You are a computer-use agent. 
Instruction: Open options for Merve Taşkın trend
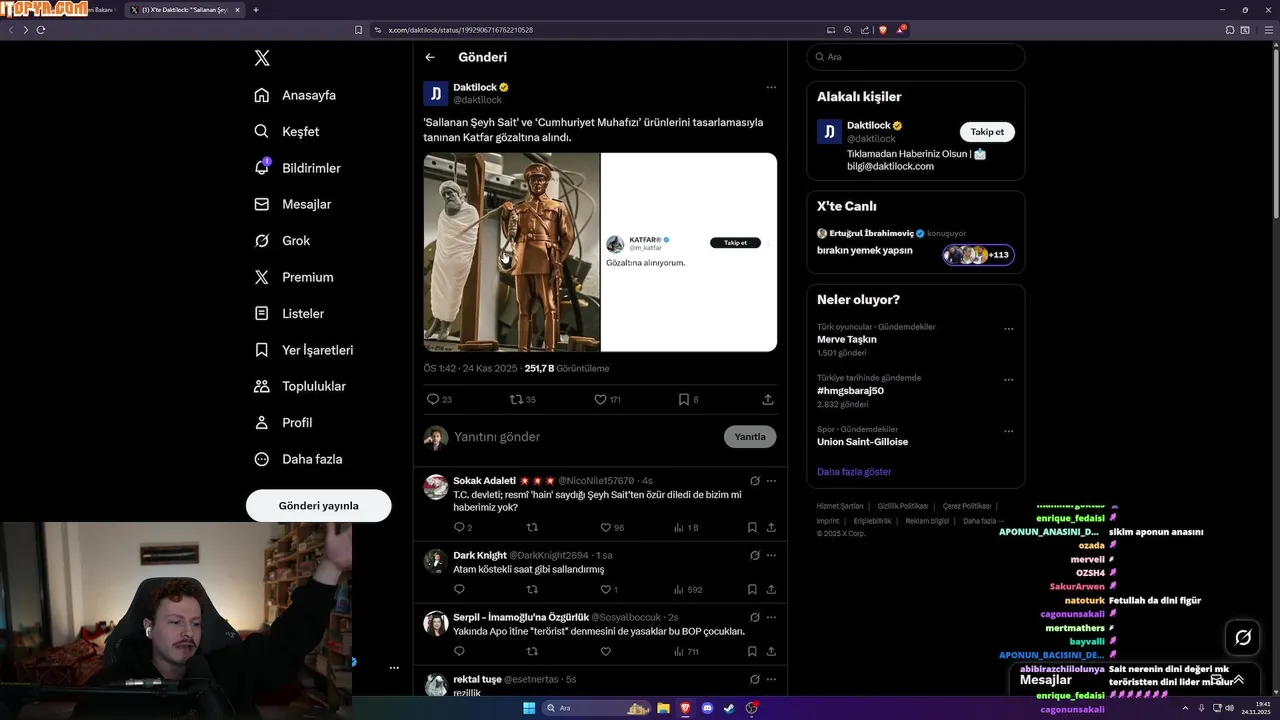tap(1009, 329)
